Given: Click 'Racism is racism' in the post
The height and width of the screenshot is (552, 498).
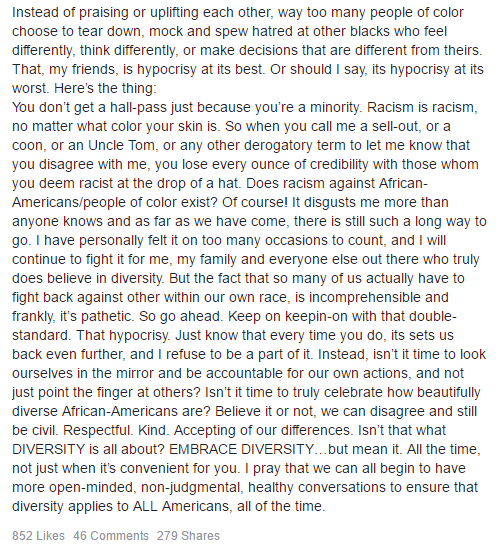Looking at the screenshot, I should pyautogui.click(x=422, y=107).
